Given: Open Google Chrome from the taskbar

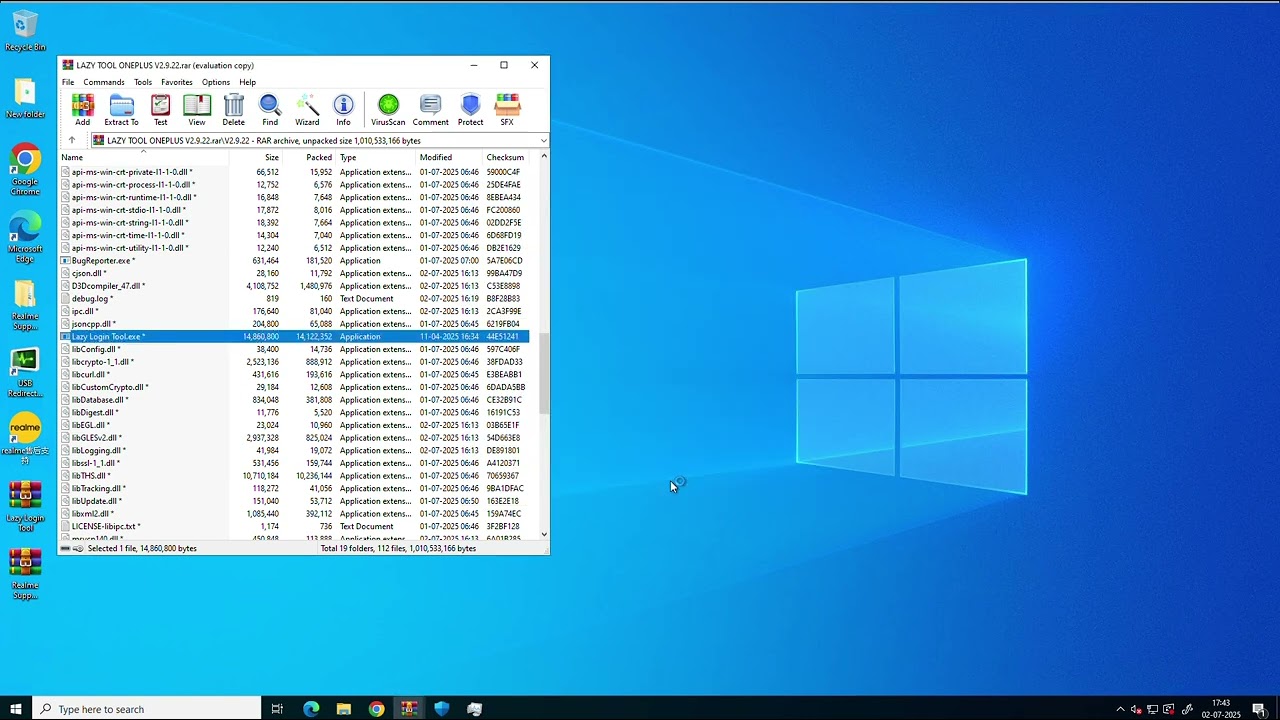Looking at the screenshot, I should pyautogui.click(x=376, y=709).
